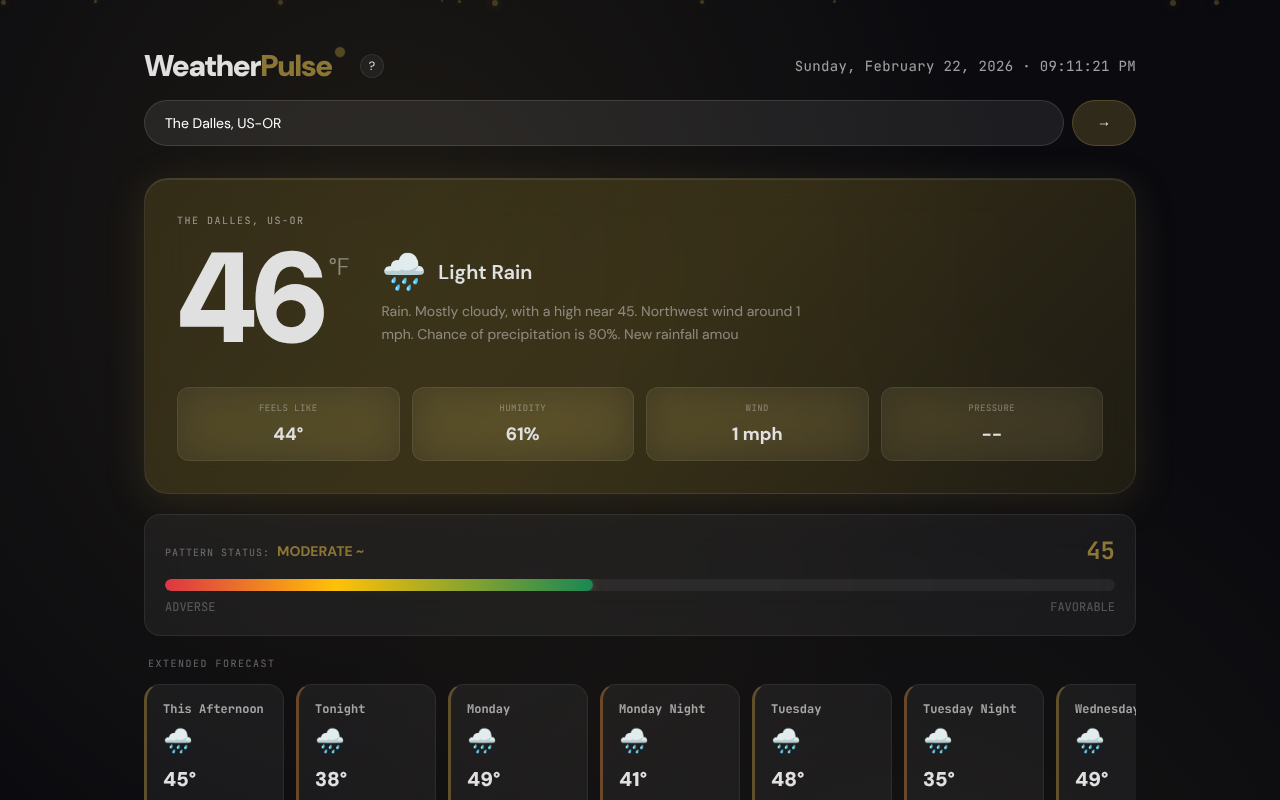Click the Tuesday Night rain icon
Viewport: 1280px width, 800px height.
coord(938,741)
